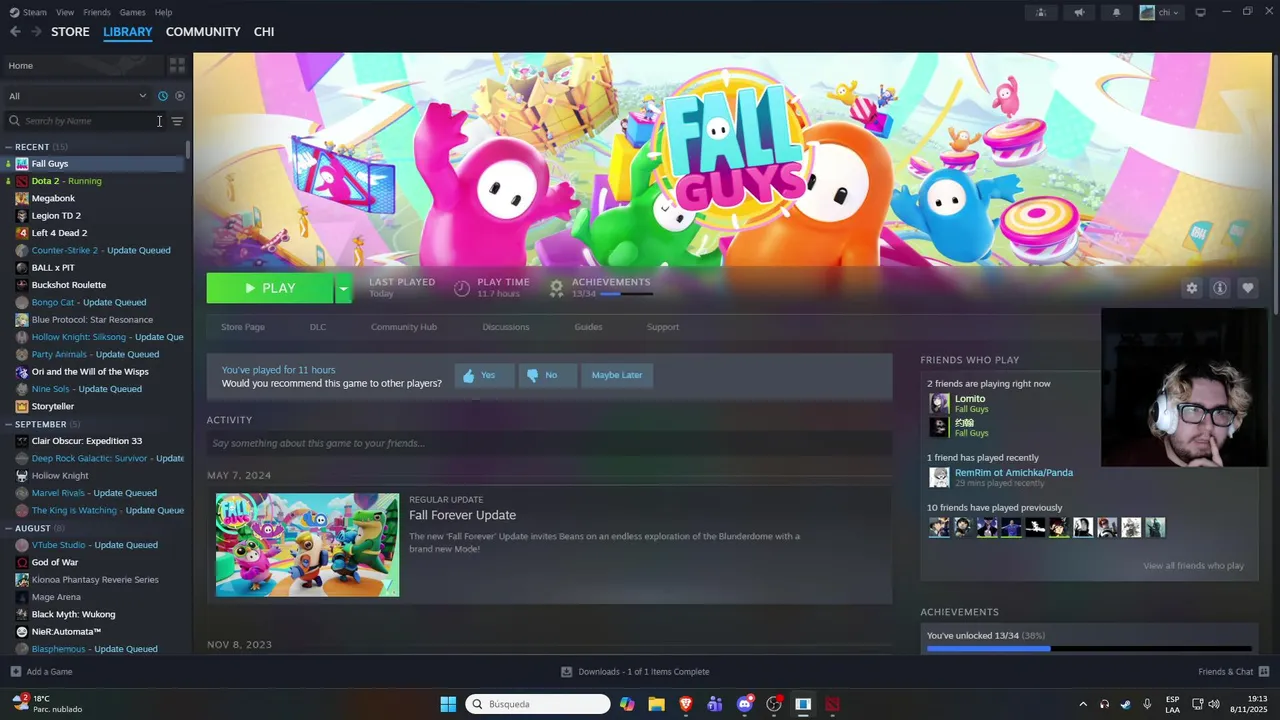Click the Achievements gear-star icon
The height and width of the screenshot is (720, 1280).
click(557, 288)
